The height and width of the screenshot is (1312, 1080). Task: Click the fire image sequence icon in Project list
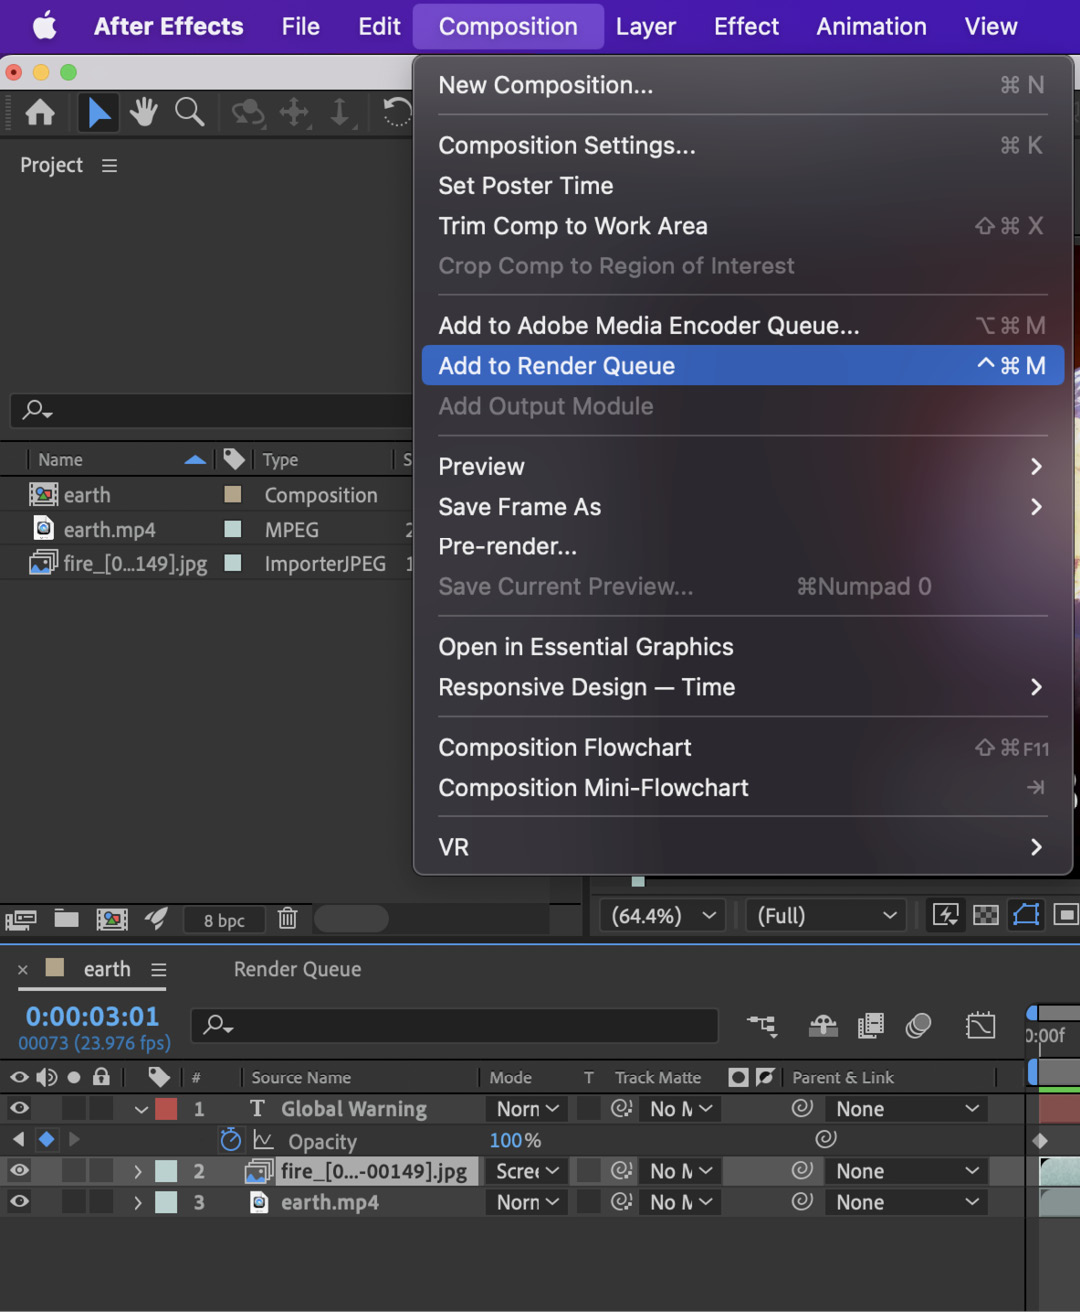tap(43, 563)
